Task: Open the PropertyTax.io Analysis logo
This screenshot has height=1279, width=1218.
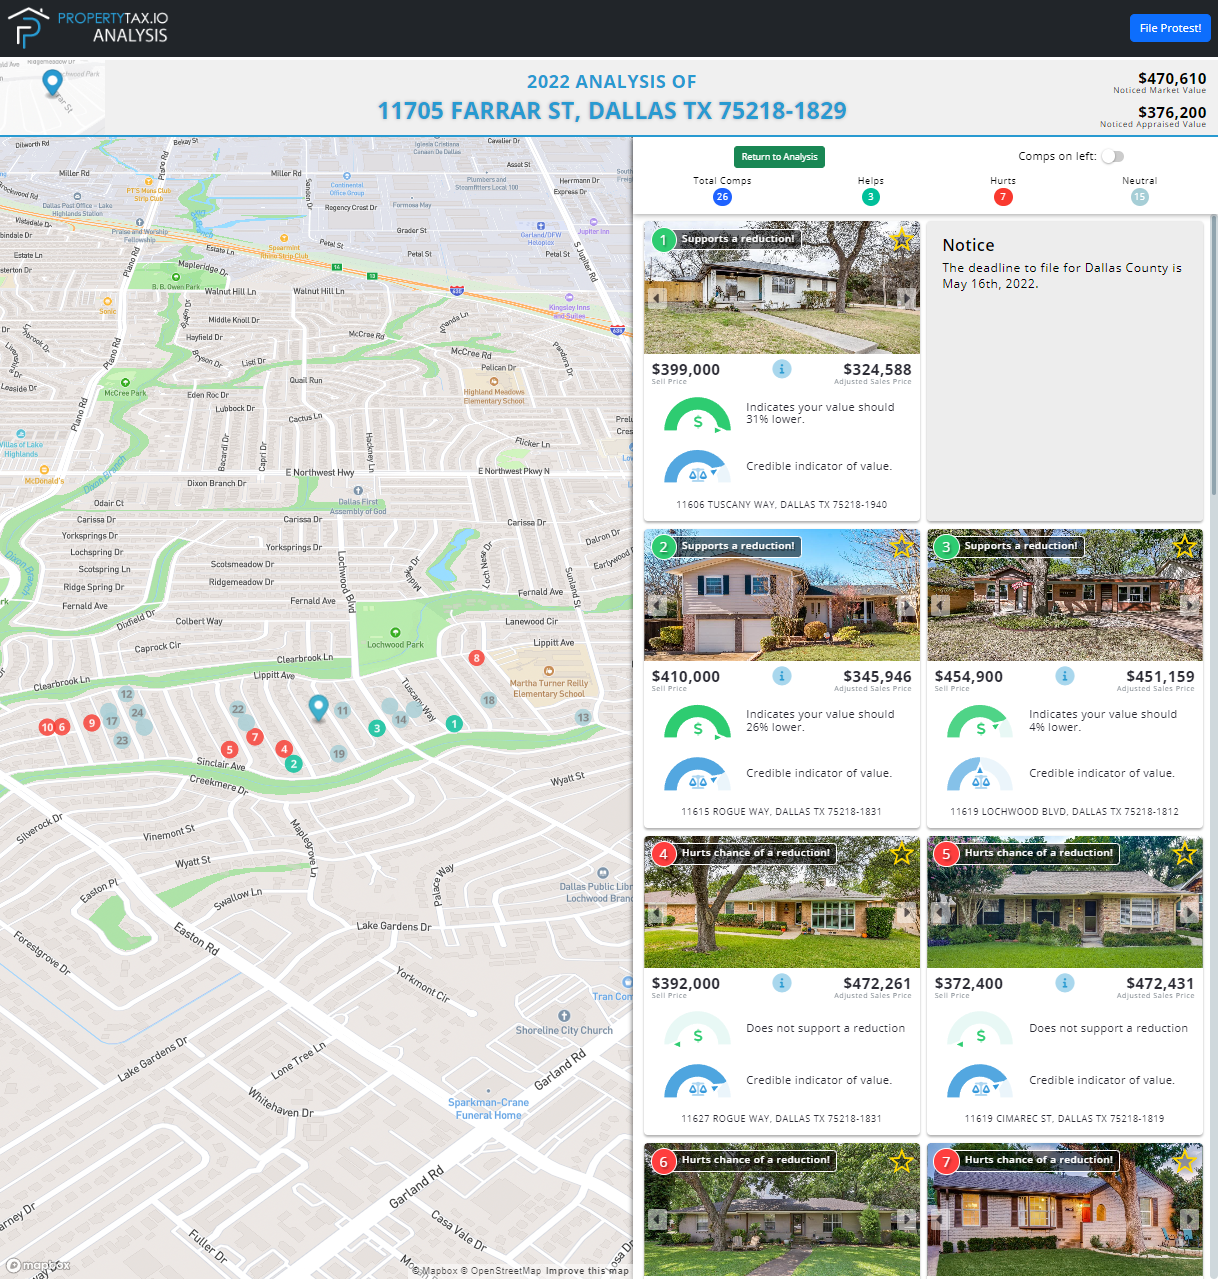Action: [x=88, y=28]
